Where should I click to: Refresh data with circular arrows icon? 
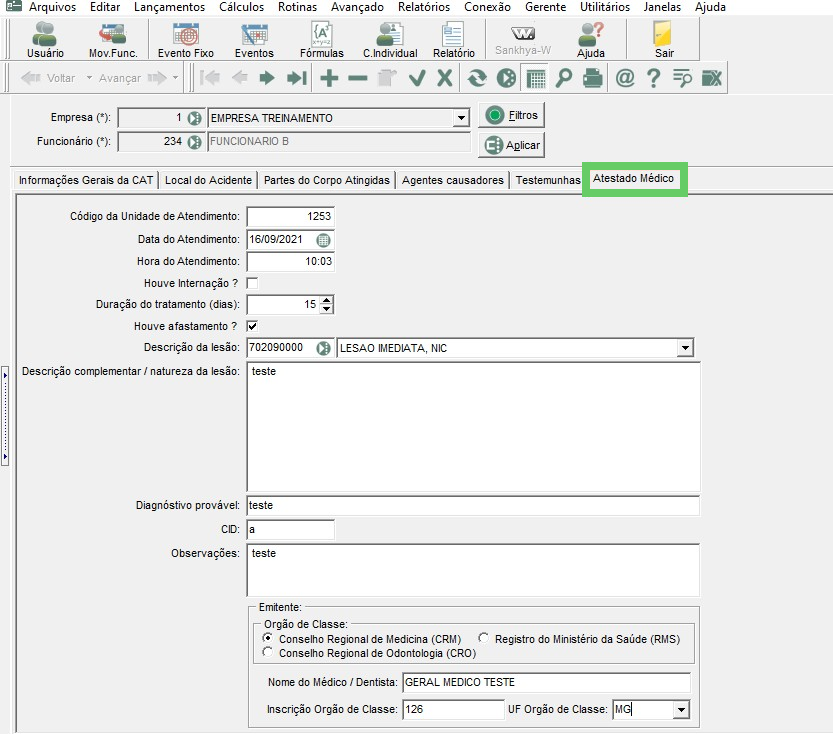coord(477,78)
